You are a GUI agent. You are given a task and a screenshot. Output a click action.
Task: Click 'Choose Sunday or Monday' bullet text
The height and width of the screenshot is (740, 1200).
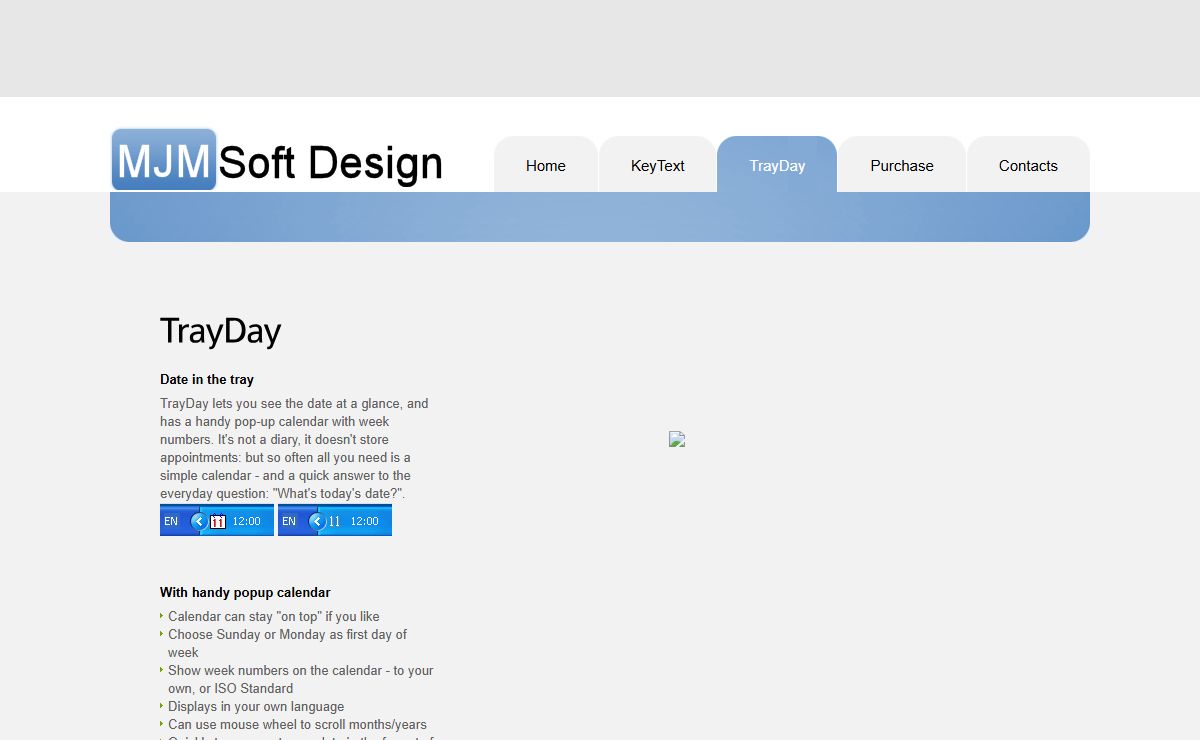(288, 644)
